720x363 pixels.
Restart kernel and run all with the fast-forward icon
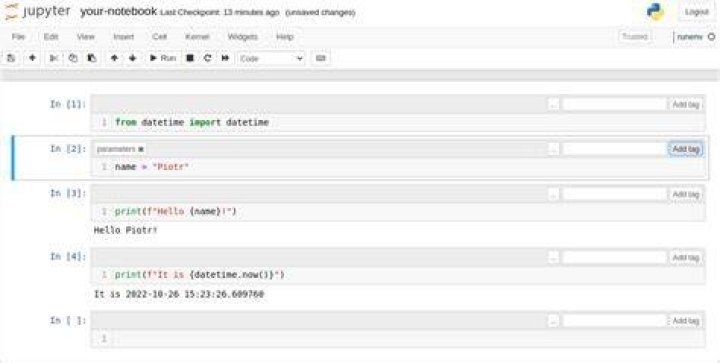(225, 58)
